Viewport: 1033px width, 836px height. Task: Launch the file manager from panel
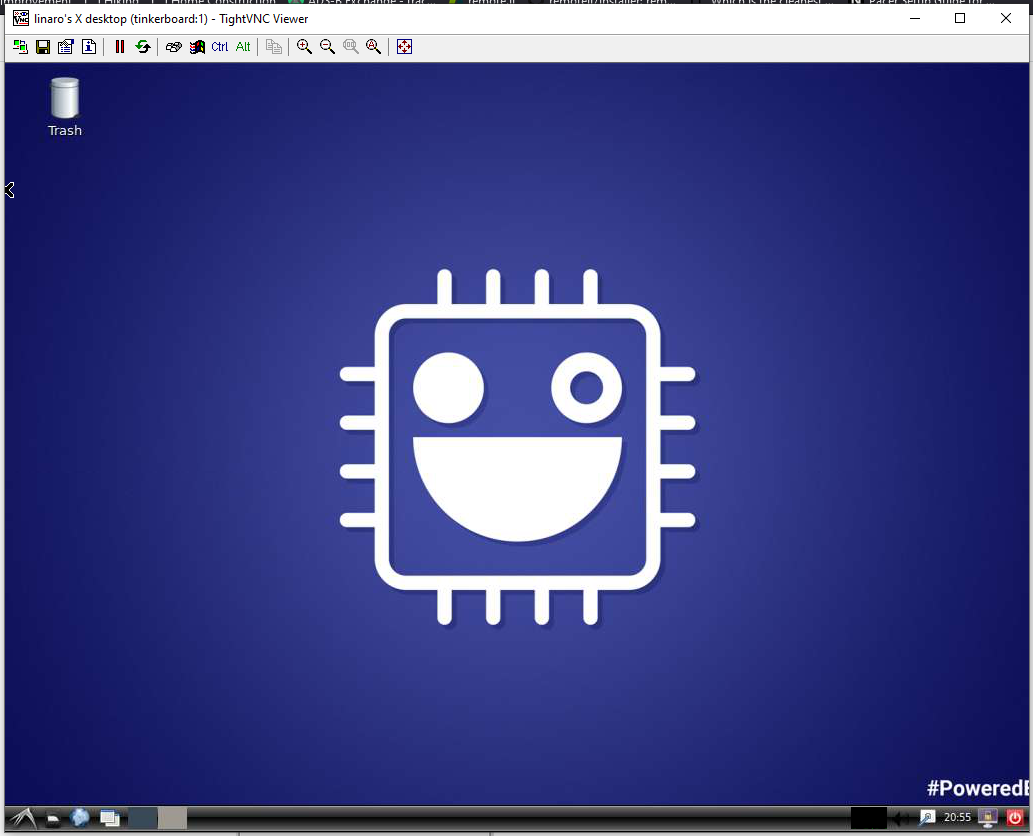coord(53,818)
